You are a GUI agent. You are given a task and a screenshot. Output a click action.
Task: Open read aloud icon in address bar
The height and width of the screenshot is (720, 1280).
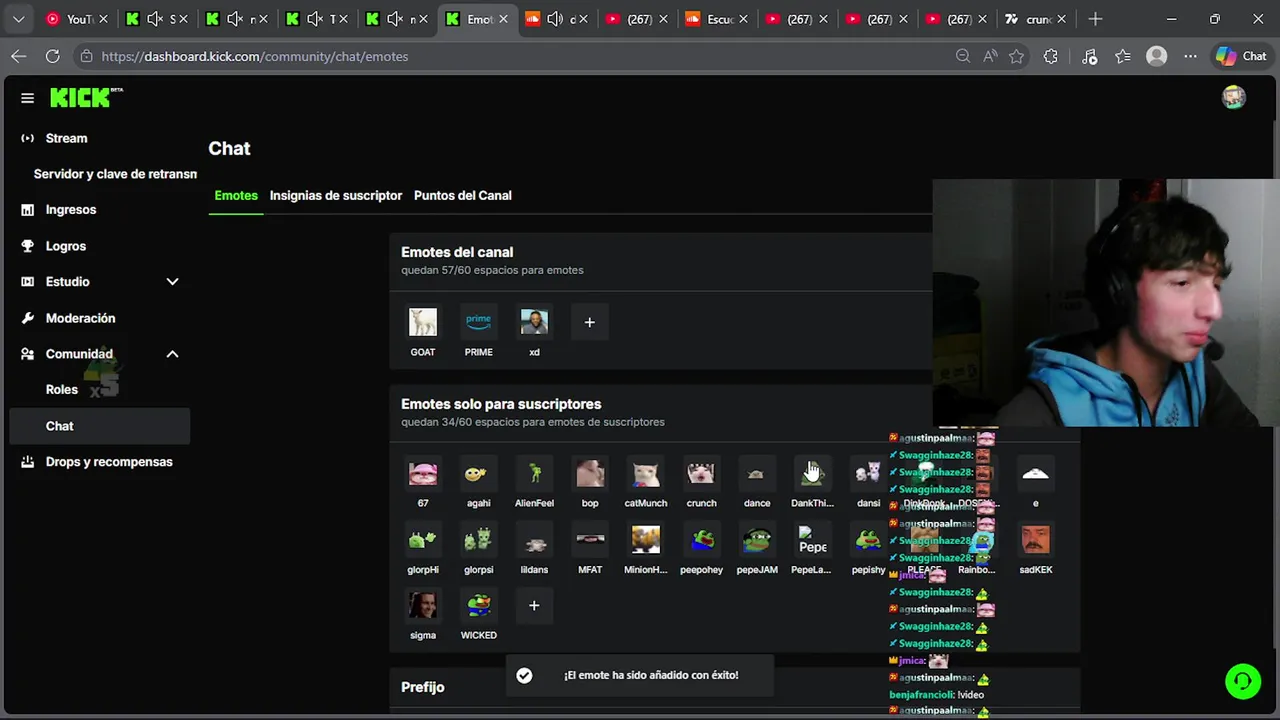[990, 56]
